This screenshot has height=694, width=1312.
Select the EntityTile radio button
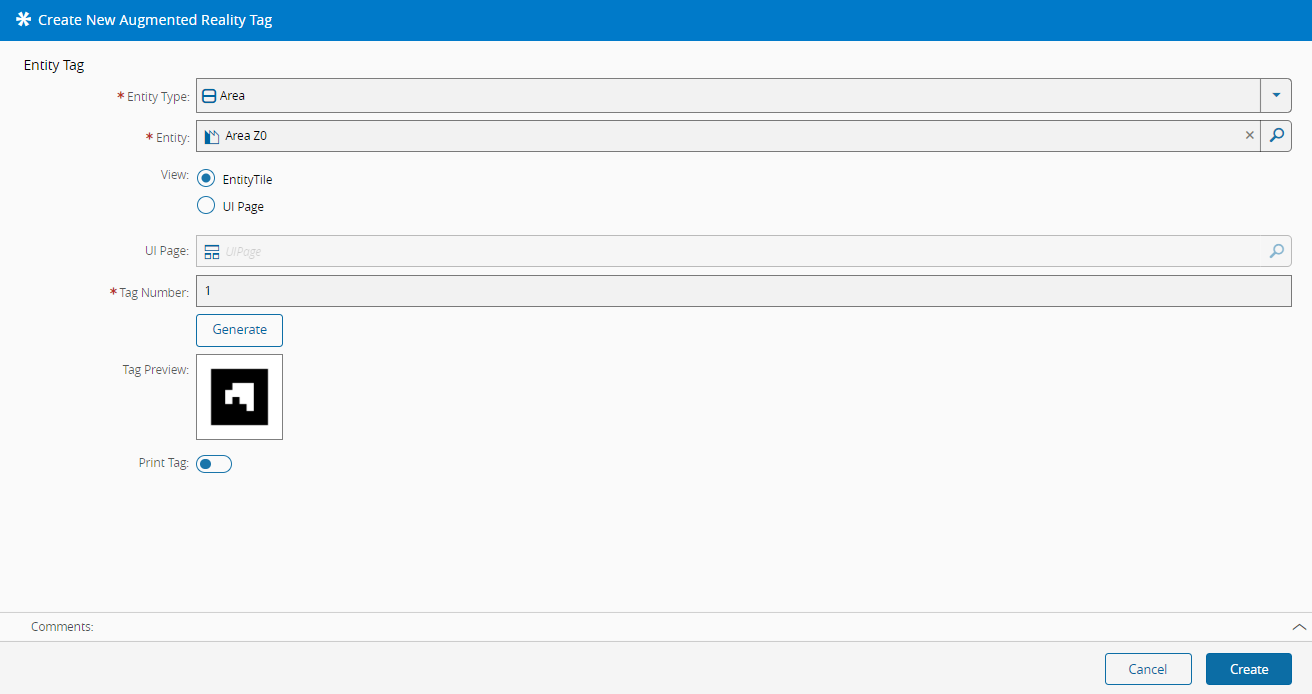tap(206, 179)
